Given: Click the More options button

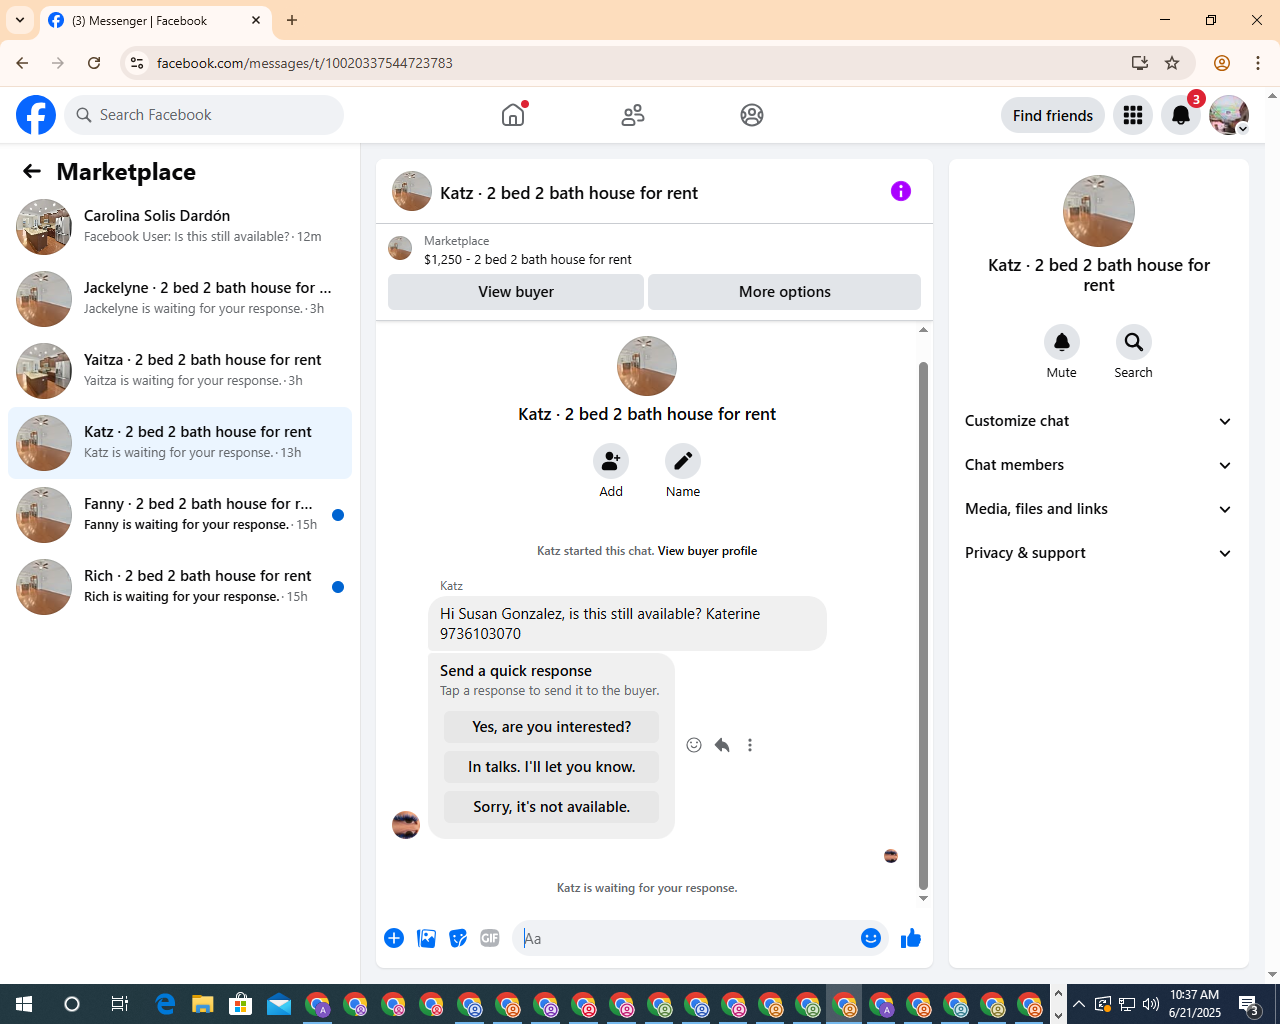Looking at the screenshot, I should coord(785,292).
